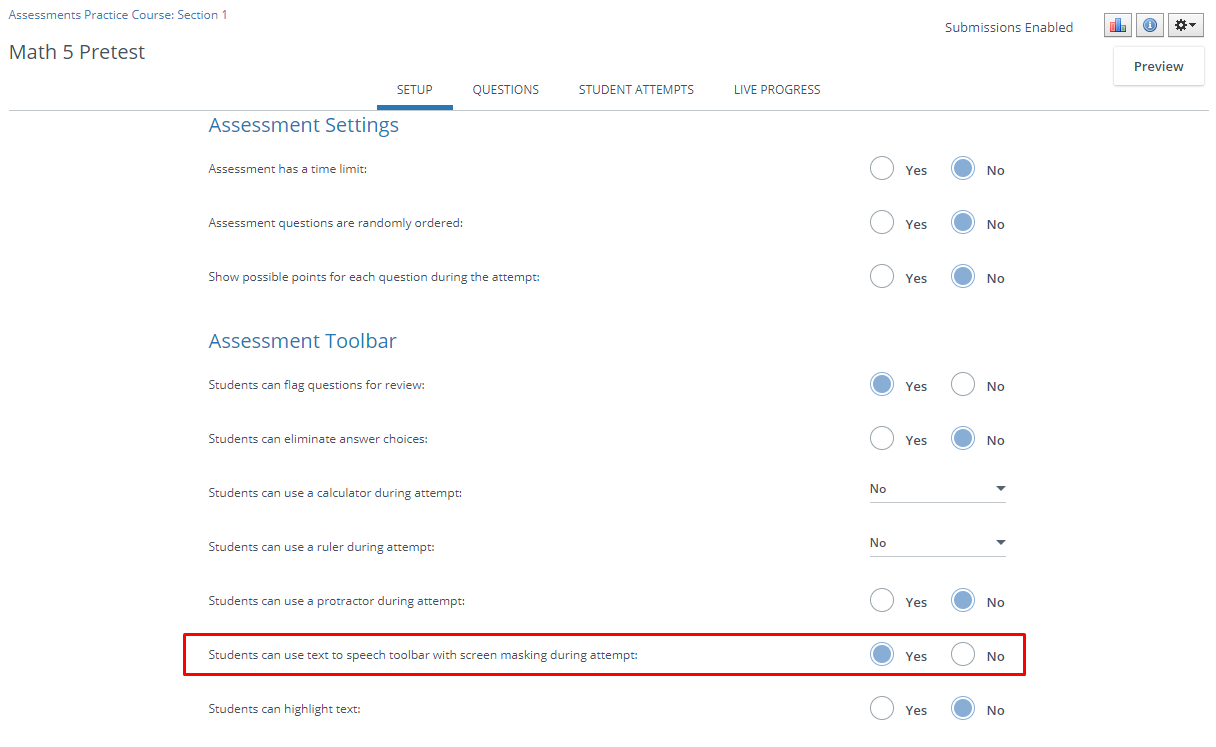
Task: Click the Assessment Toolbar heading
Action: point(302,341)
